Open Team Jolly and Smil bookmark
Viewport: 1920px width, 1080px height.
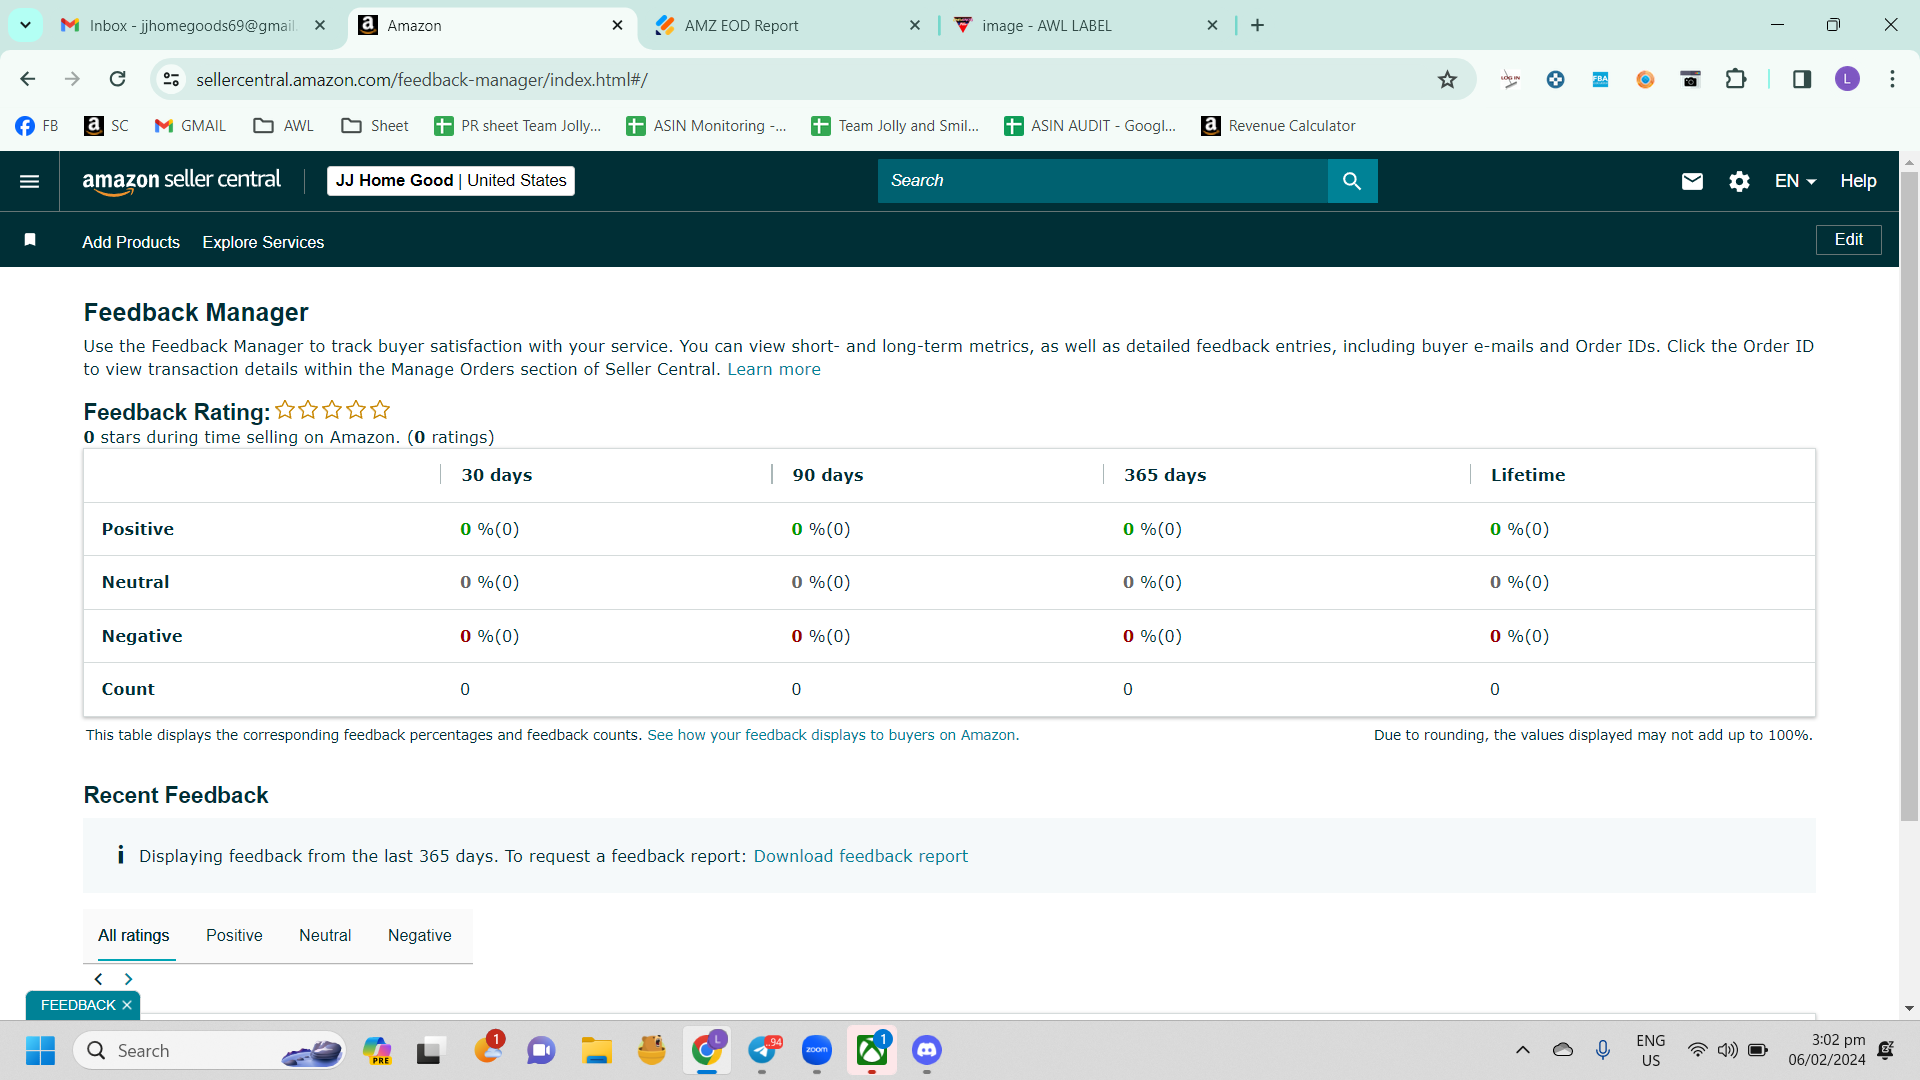(x=895, y=126)
